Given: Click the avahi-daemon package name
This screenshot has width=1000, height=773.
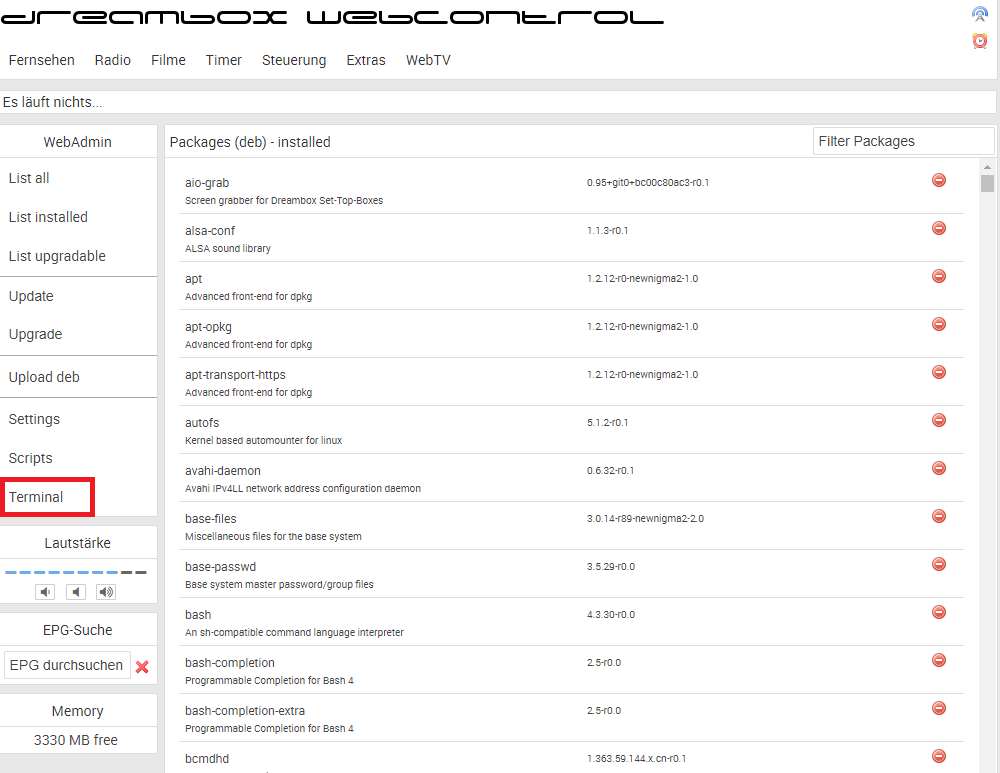Looking at the screenshot, I should [x=223, y=471].
